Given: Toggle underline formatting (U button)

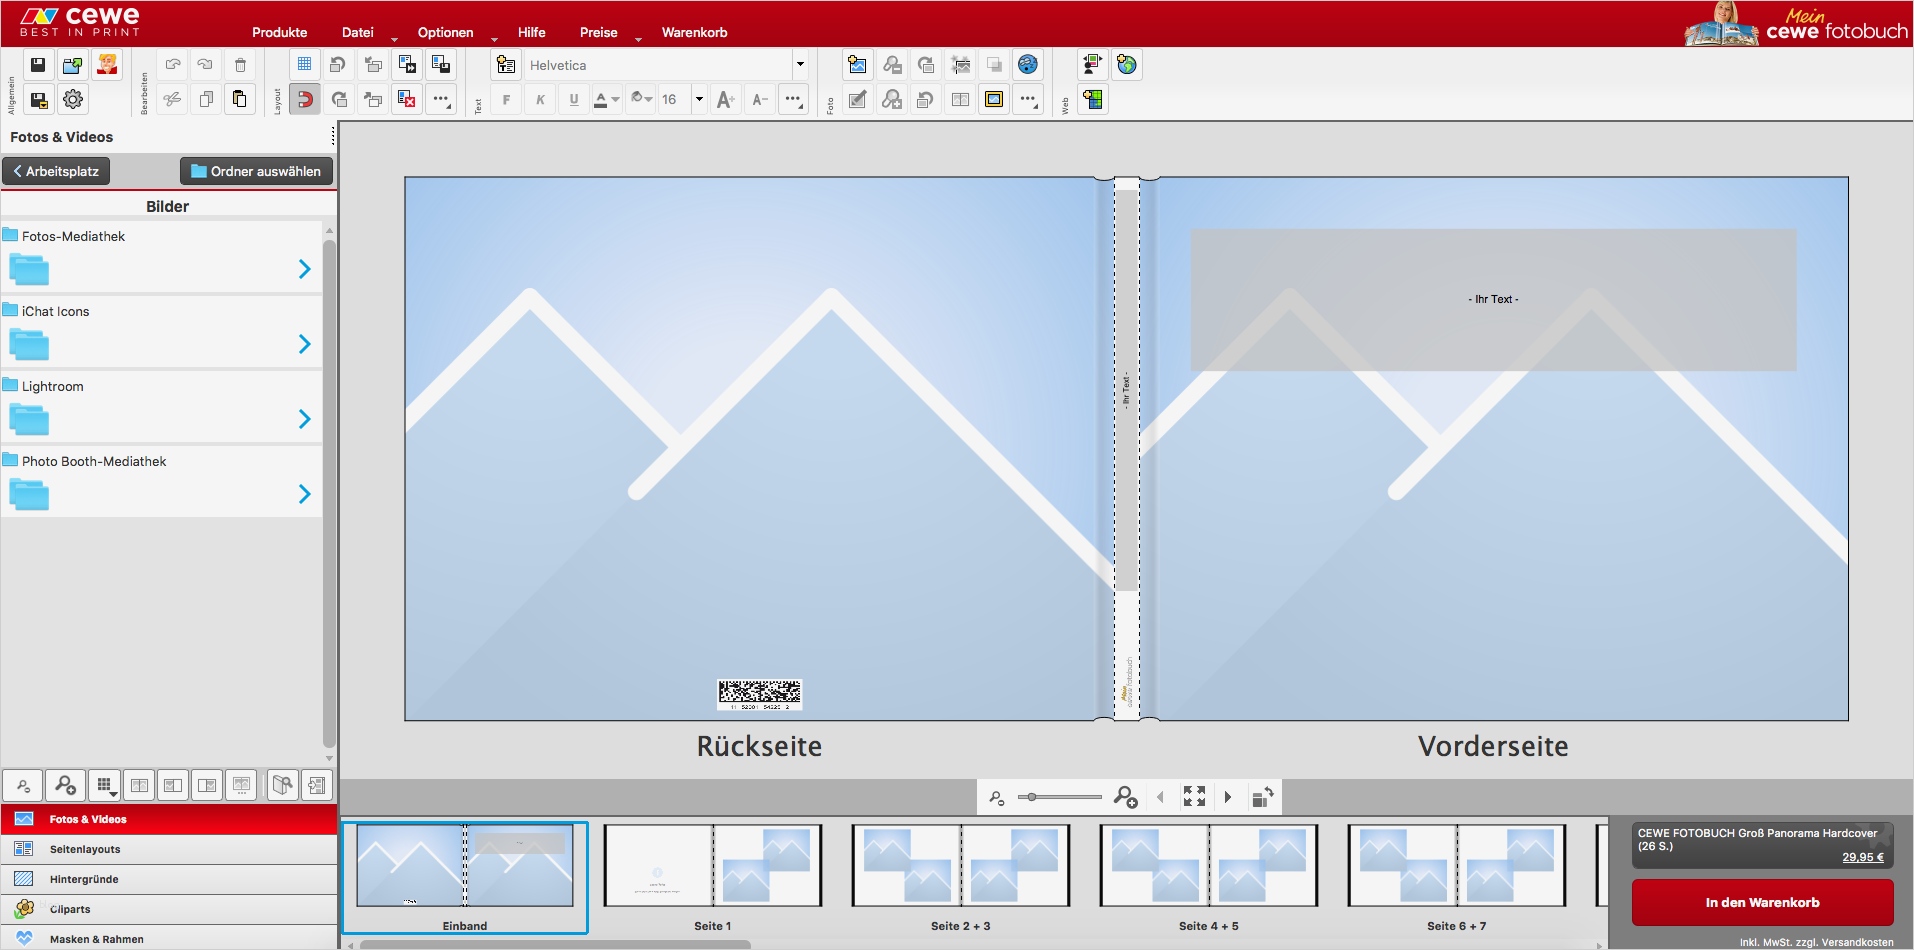Looking at the screenshot, I should point(574,99).
